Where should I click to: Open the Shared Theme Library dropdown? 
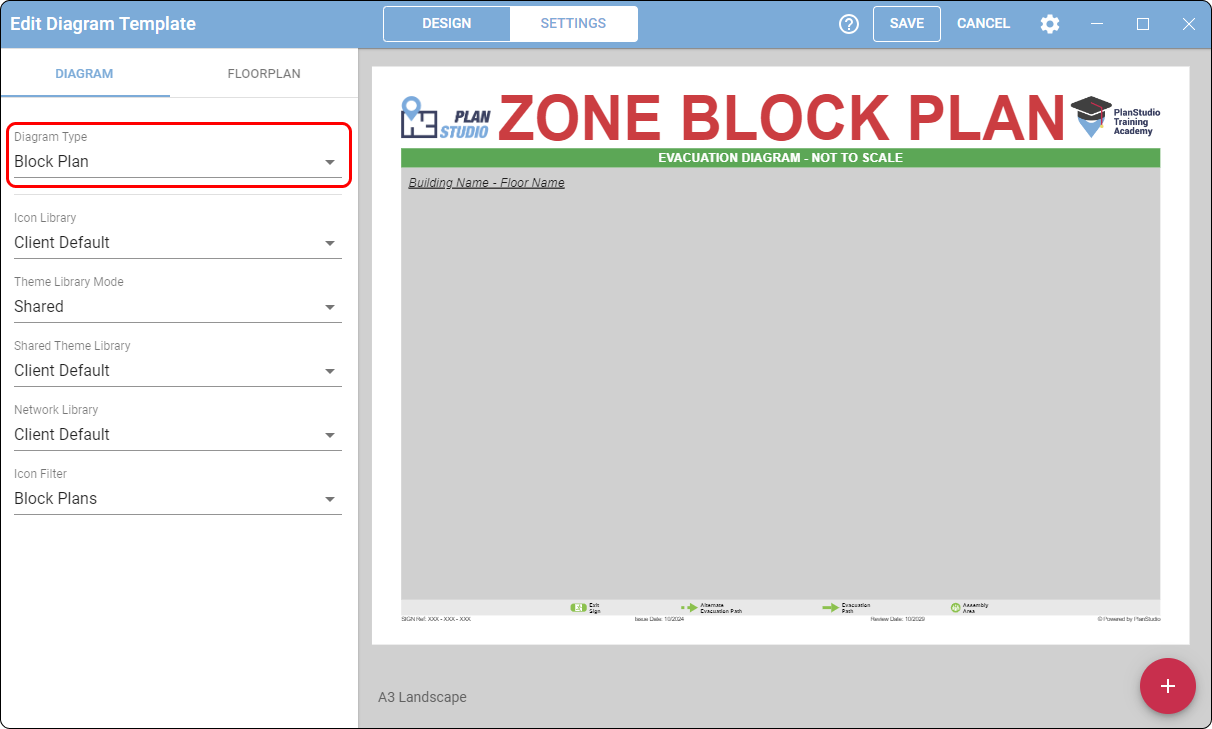pyautogui.click(x=178, y=370)
